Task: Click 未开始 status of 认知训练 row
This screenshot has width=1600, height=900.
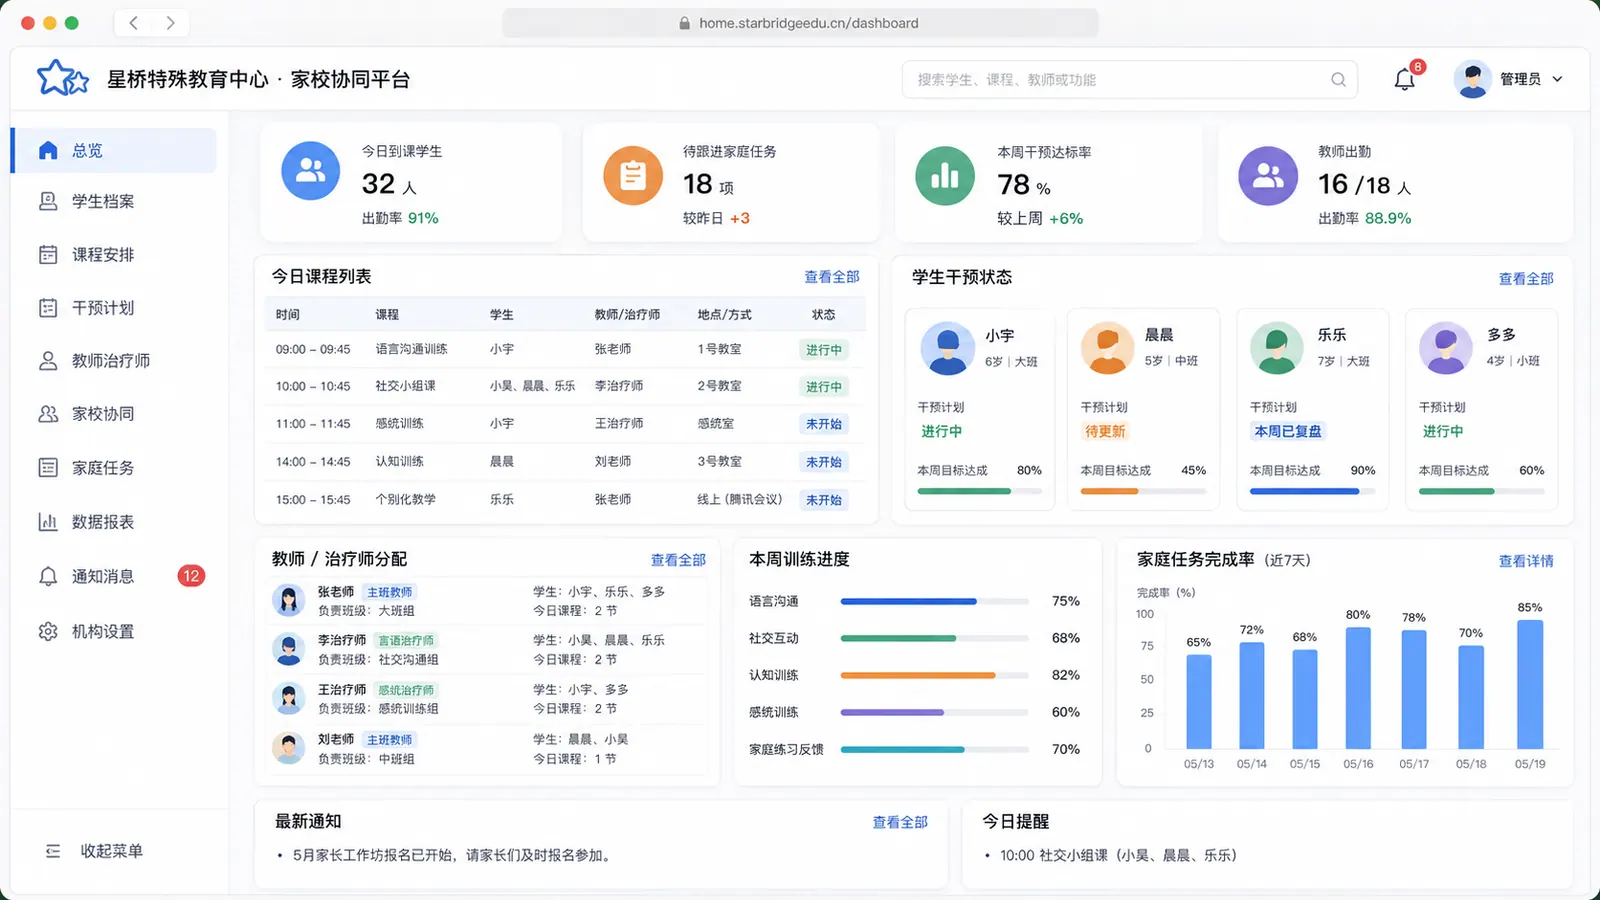Action: point(824,462)
